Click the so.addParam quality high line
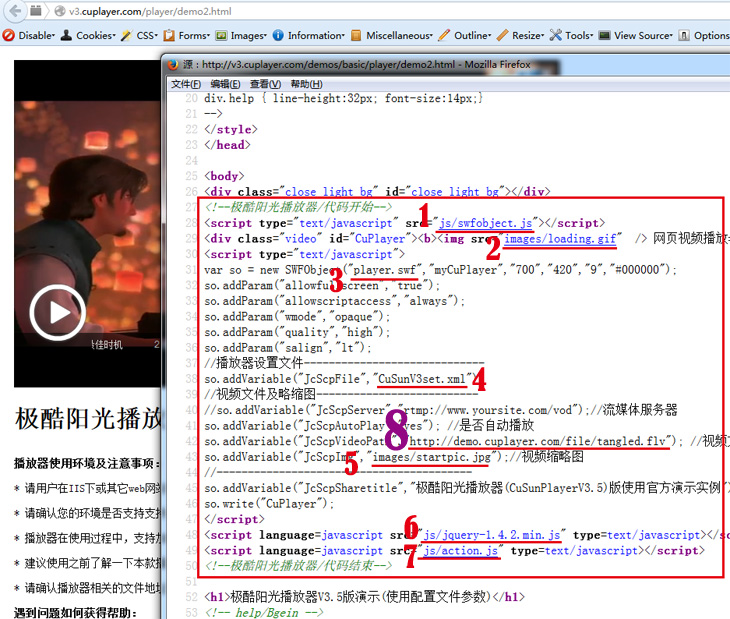The image size is (730, 619). pos(297,332)
